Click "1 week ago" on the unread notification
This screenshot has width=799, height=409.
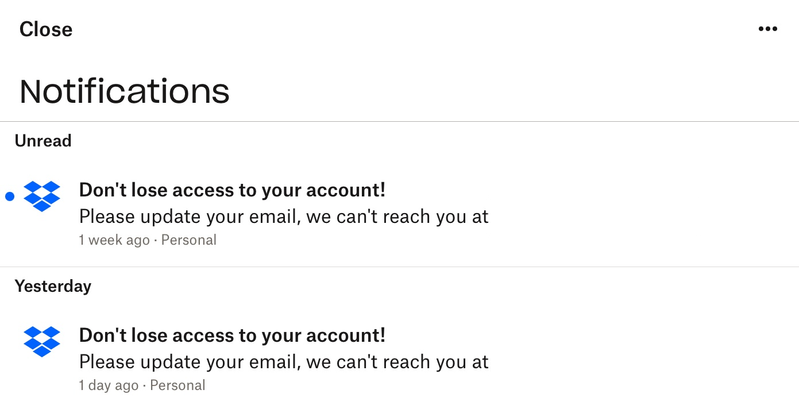(114, 240)
